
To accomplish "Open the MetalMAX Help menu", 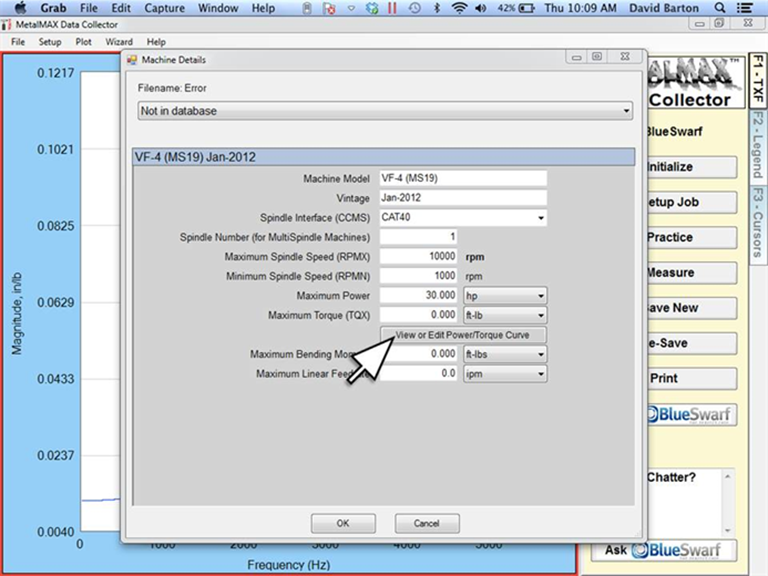I will point(156,42).
